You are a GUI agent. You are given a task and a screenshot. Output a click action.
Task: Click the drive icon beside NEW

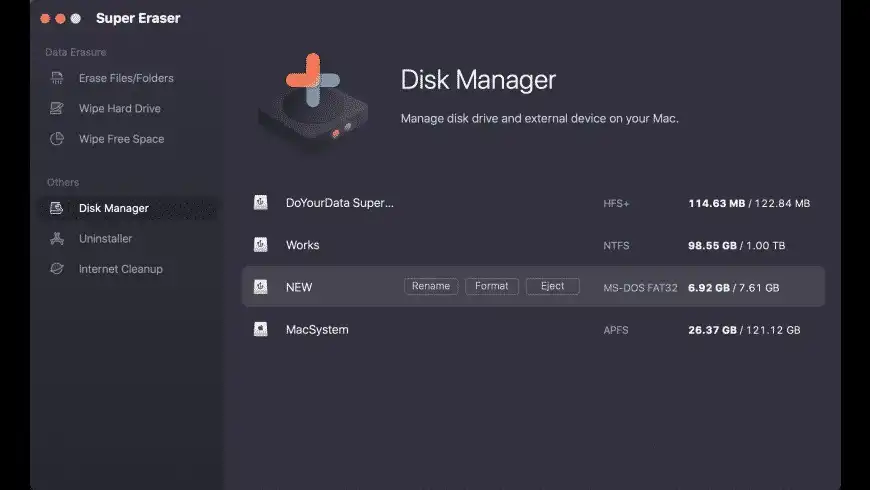[260, 287]
